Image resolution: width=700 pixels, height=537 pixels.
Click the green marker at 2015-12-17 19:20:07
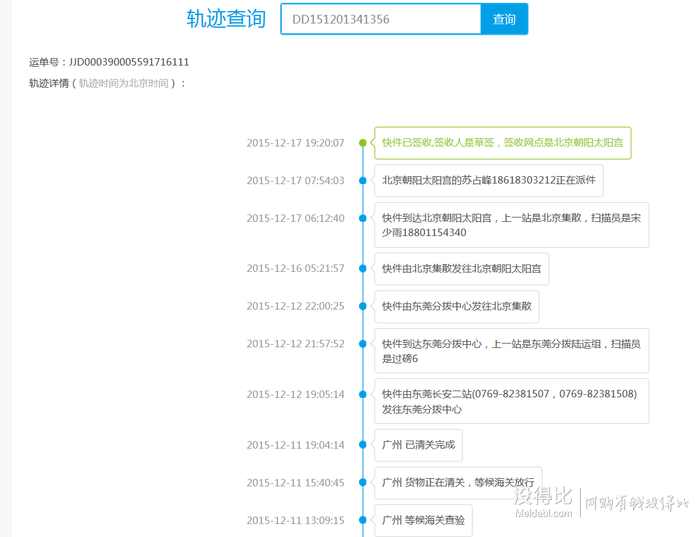[362, 143]
